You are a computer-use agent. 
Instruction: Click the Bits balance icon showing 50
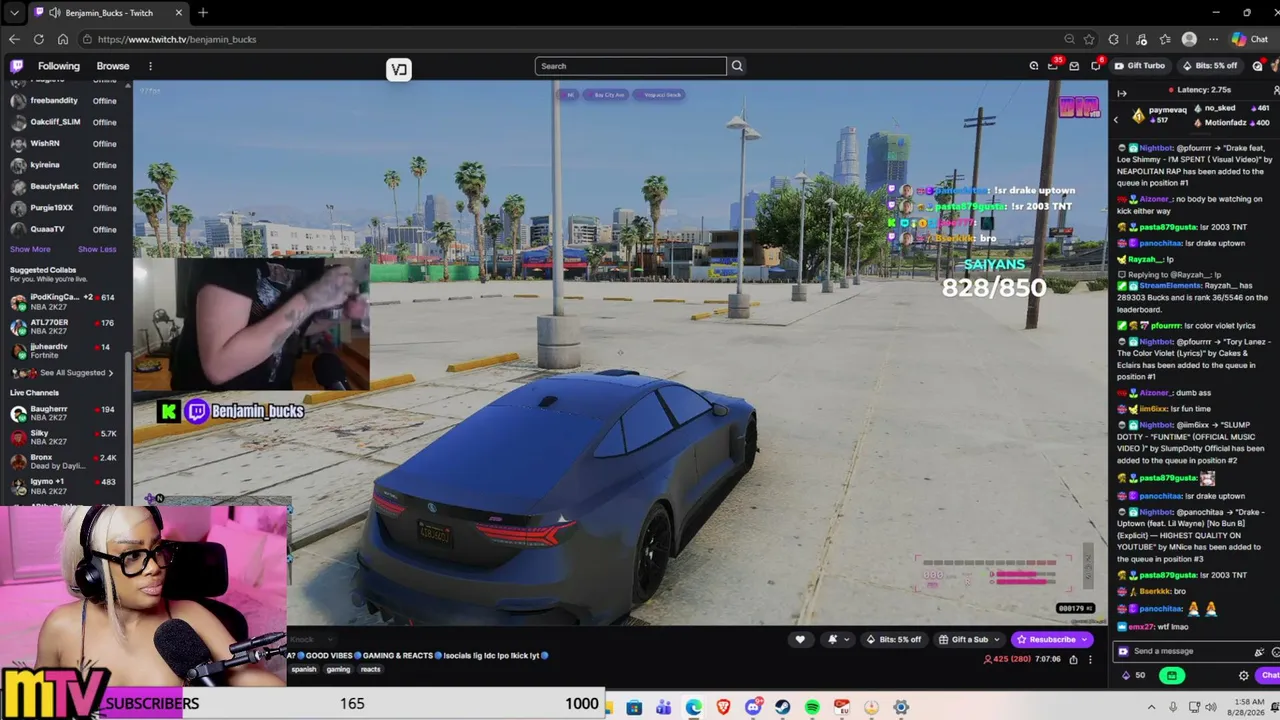pos(1134,675)
